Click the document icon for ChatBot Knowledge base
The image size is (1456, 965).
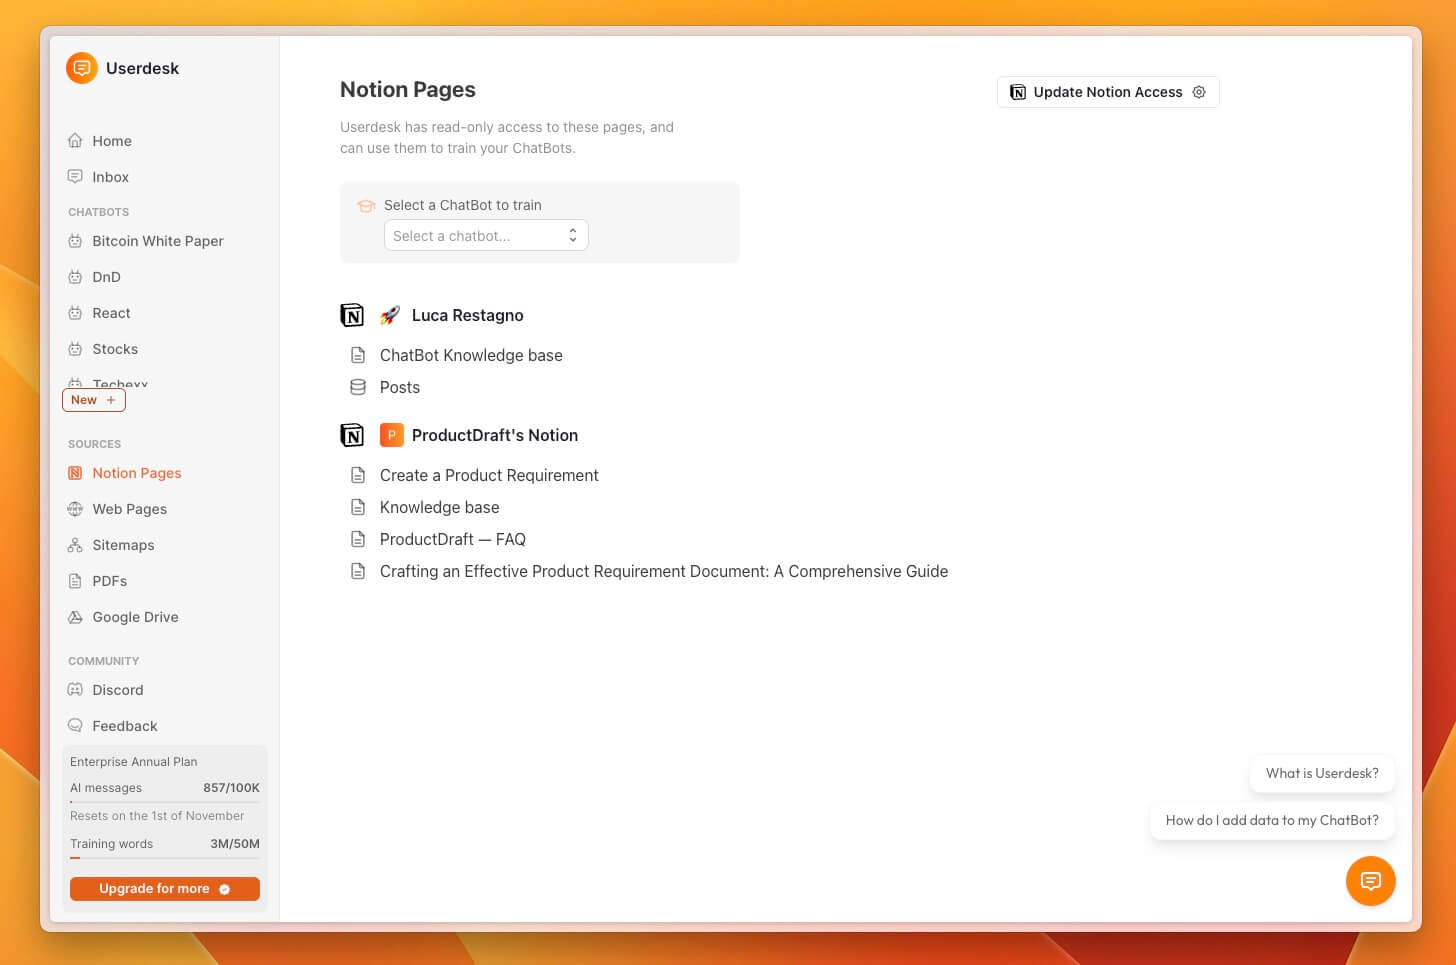(x=358, y=355)
